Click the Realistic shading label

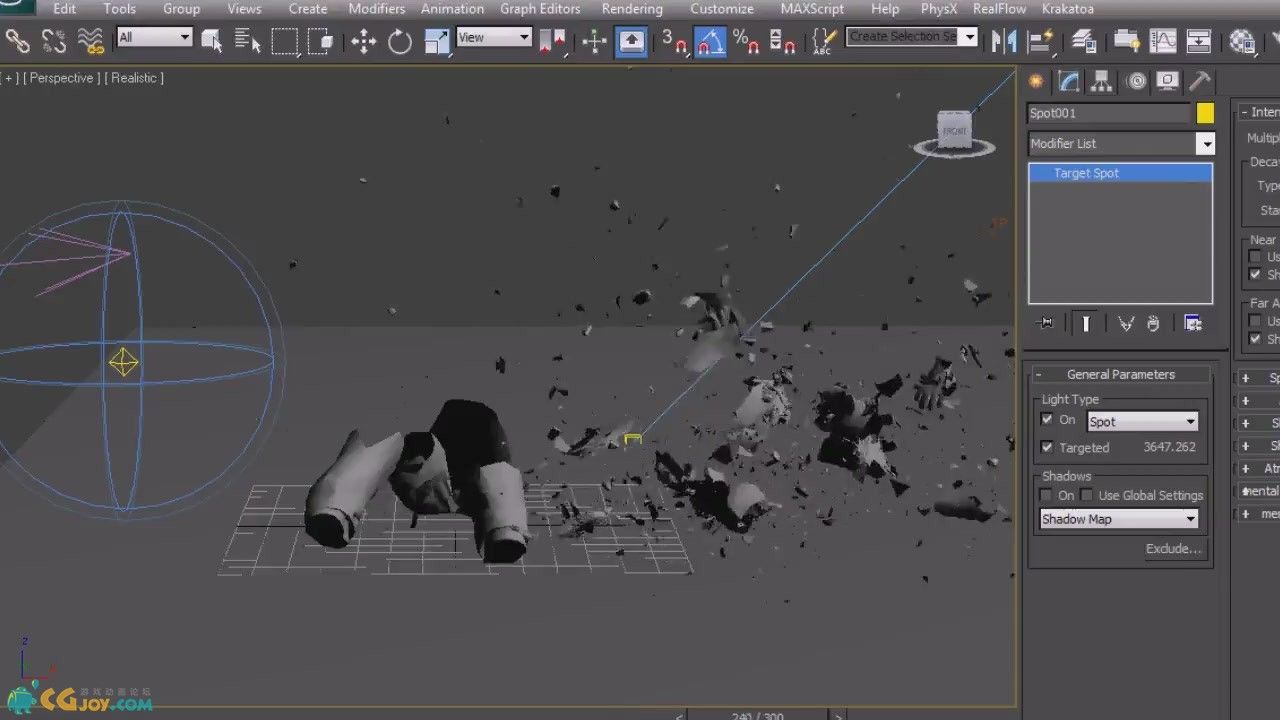pyautogui.click(x=134, y=78)
